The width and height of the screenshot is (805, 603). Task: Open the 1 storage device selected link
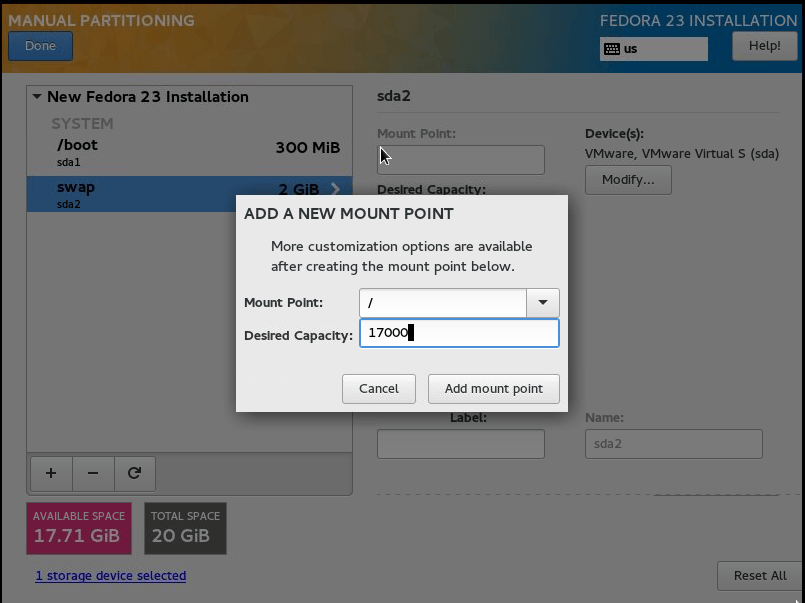111,576
